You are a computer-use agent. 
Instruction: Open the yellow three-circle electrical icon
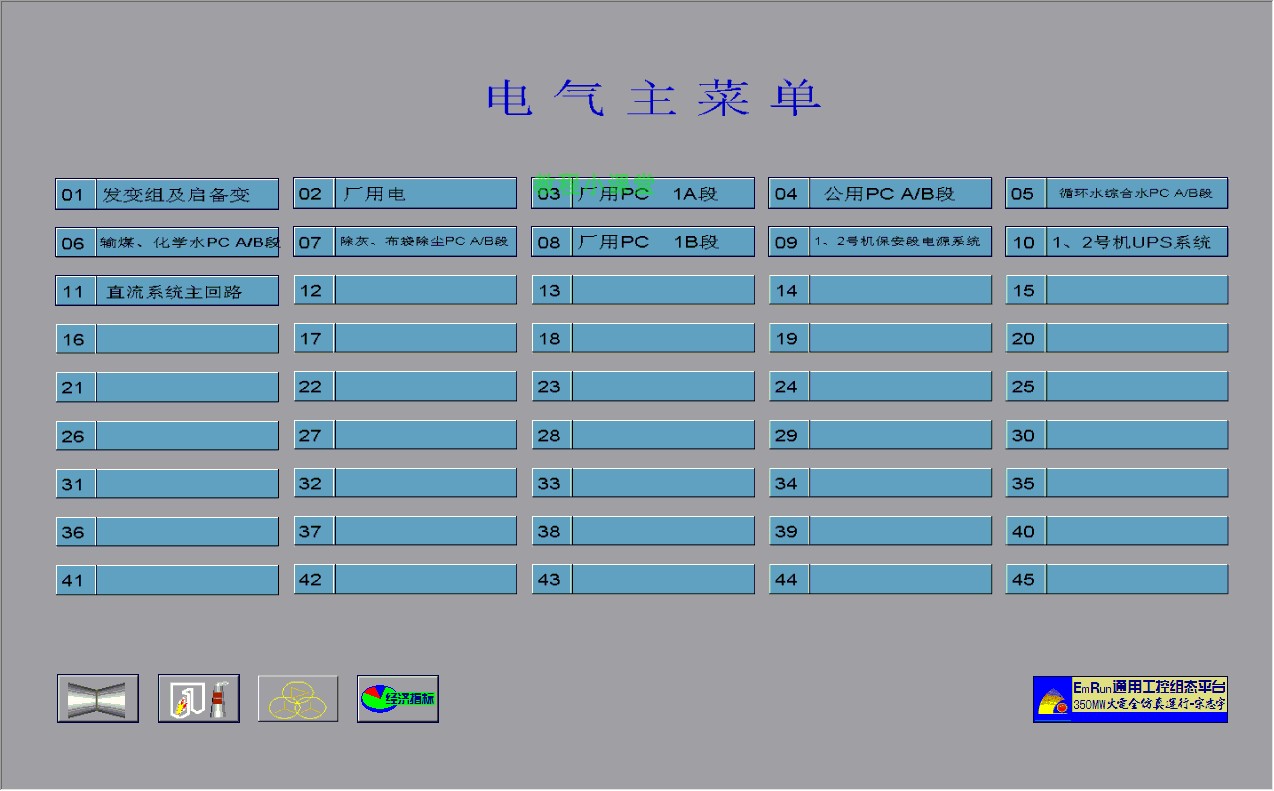(x=298, y=699)
